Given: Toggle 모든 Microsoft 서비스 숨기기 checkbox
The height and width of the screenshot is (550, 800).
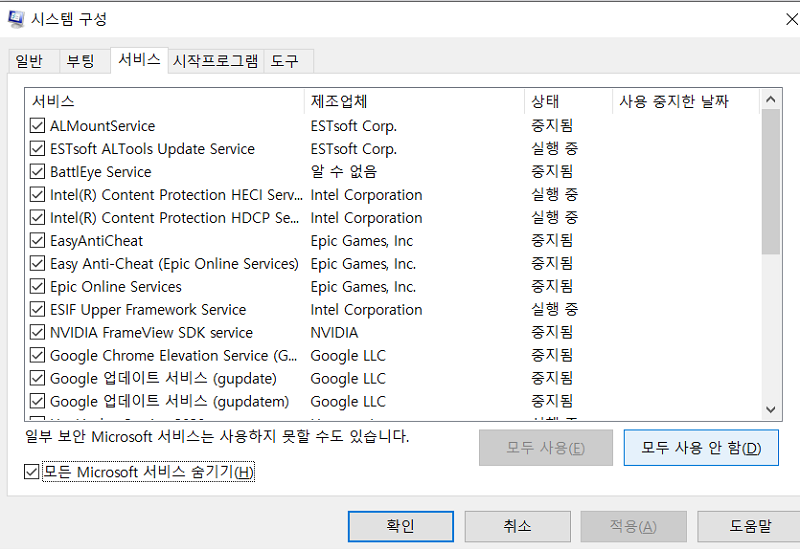Looking at the screenshot, I should [x=31, y=472].
